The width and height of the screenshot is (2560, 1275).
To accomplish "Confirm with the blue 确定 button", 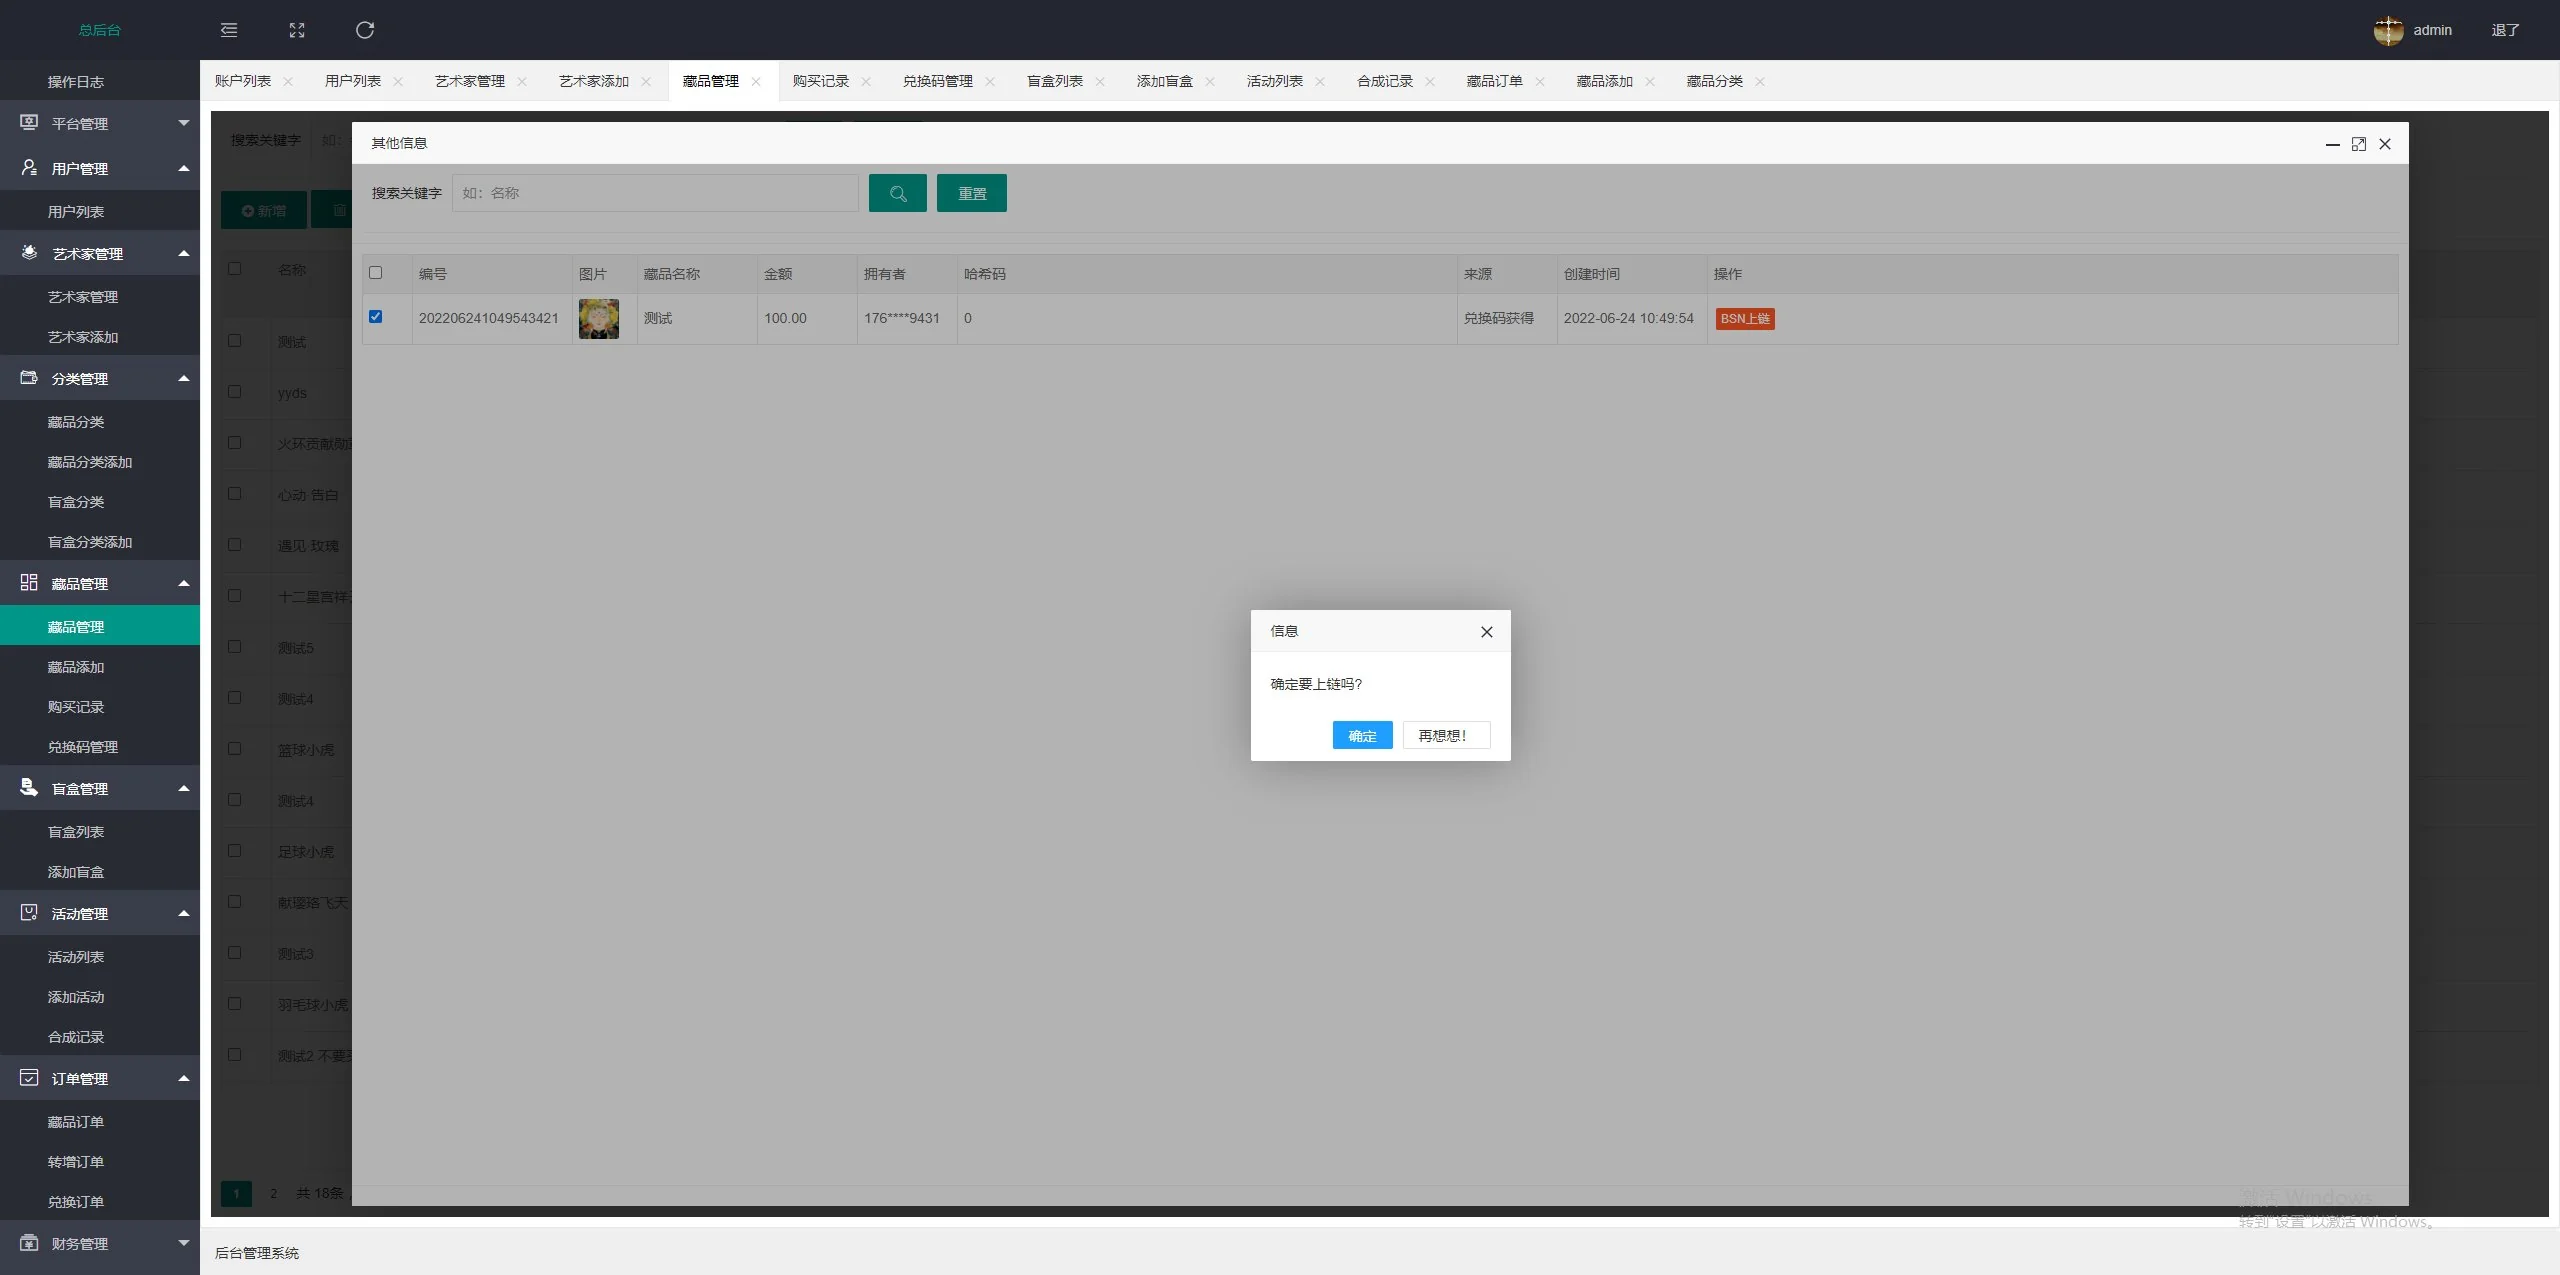I will coord(1362,736).
